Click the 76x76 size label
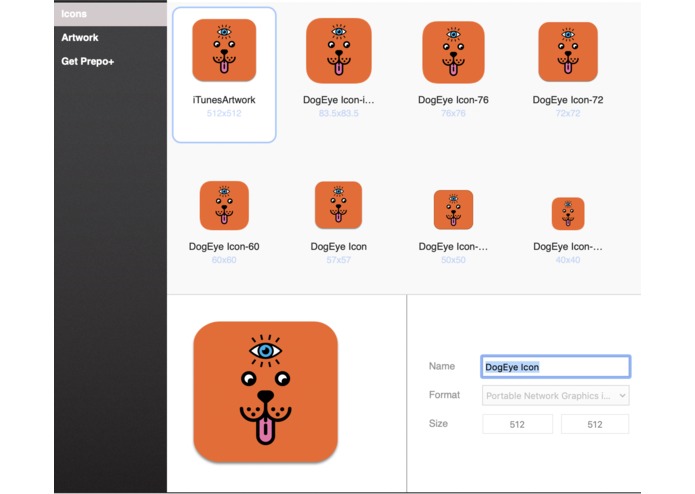The height and width of the screenshot is (494, 695). pos(453,113)
